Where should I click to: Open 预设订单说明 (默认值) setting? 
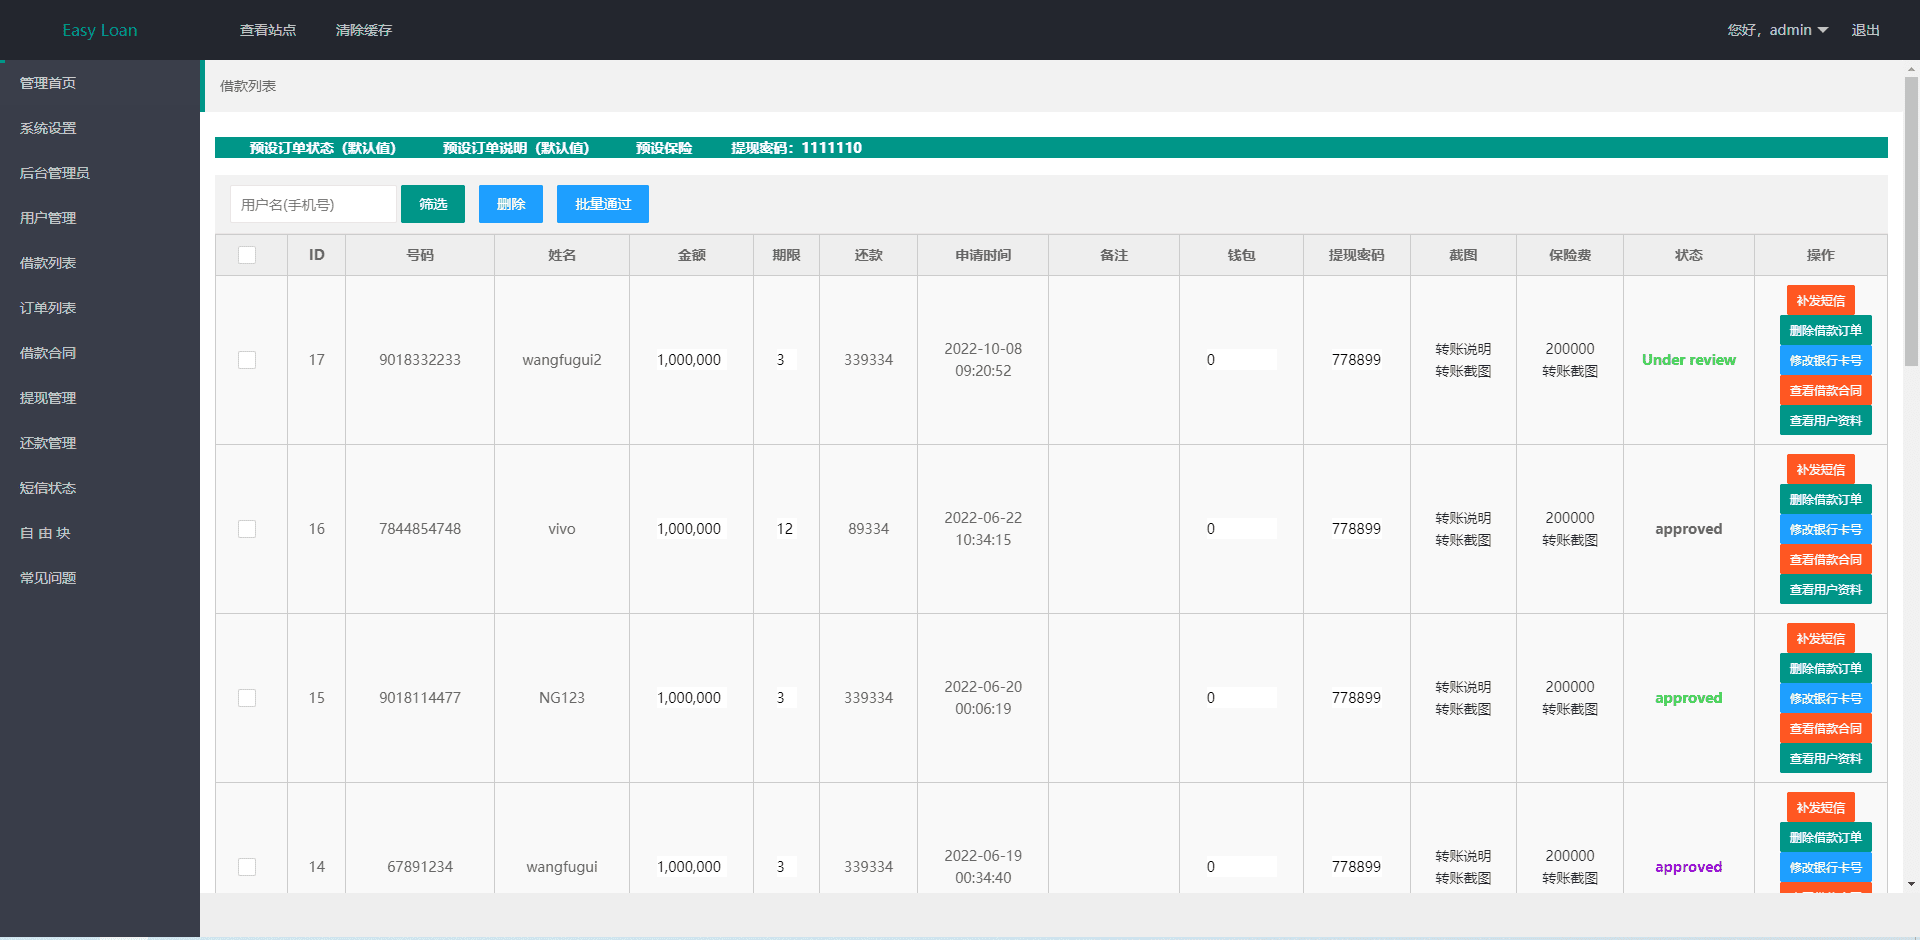coord(515,148)
